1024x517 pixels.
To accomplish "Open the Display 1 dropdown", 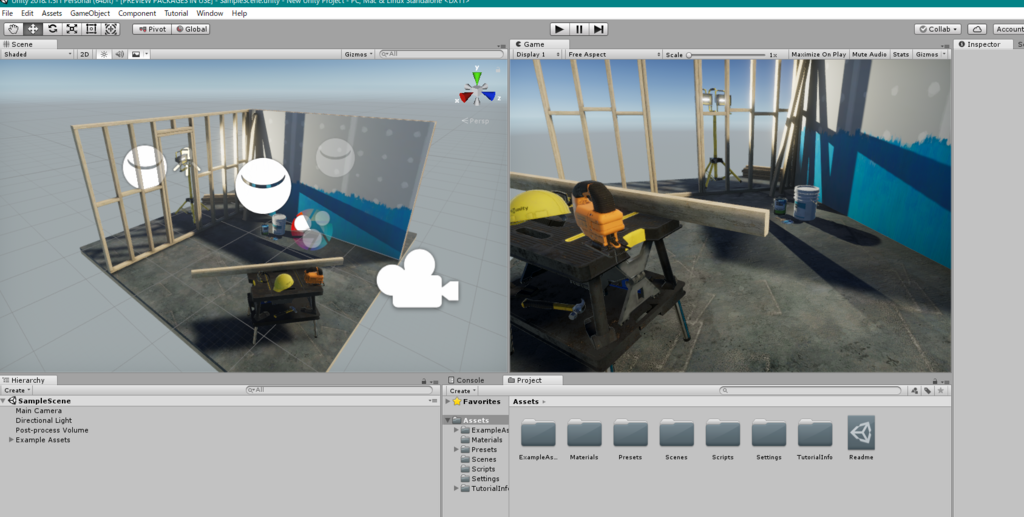I will click(537, 54).
